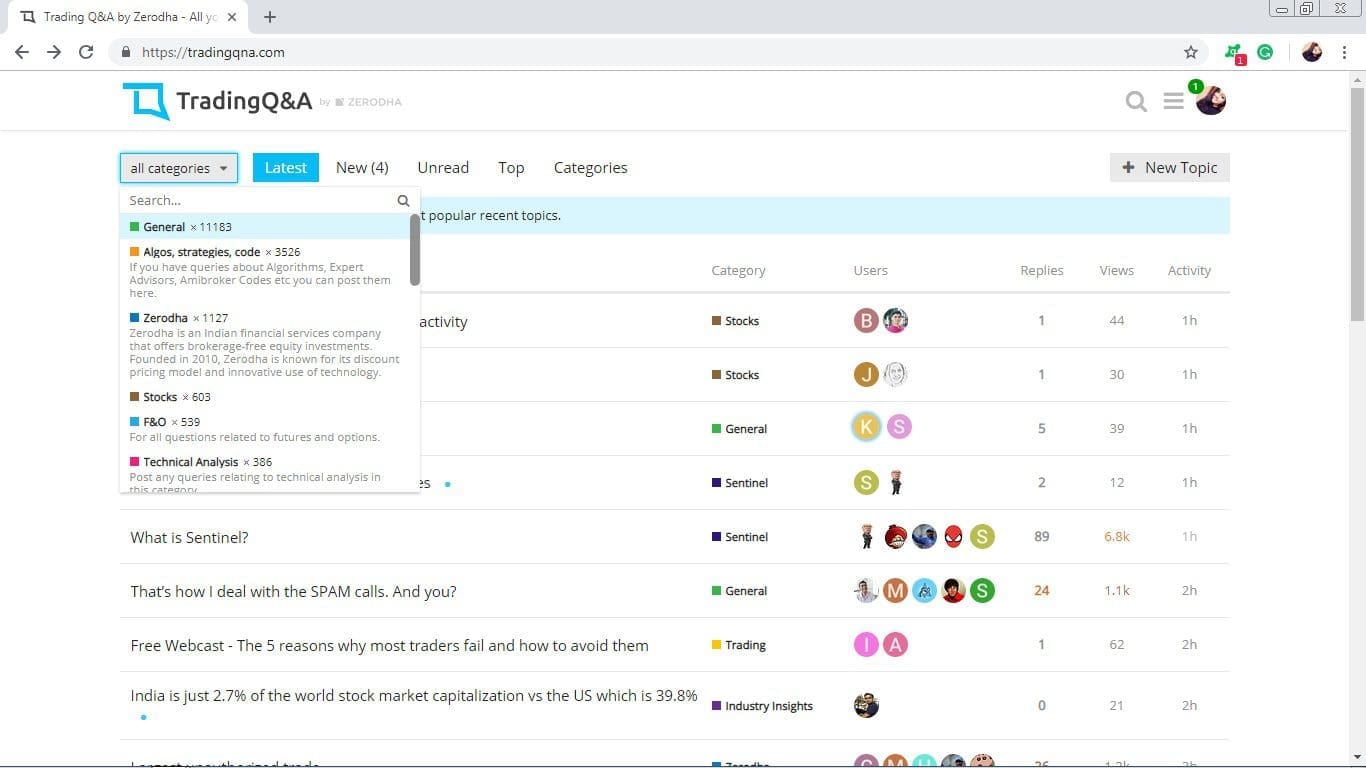Click the New Topic button

pyautogui.click(x=1169, y=167)
